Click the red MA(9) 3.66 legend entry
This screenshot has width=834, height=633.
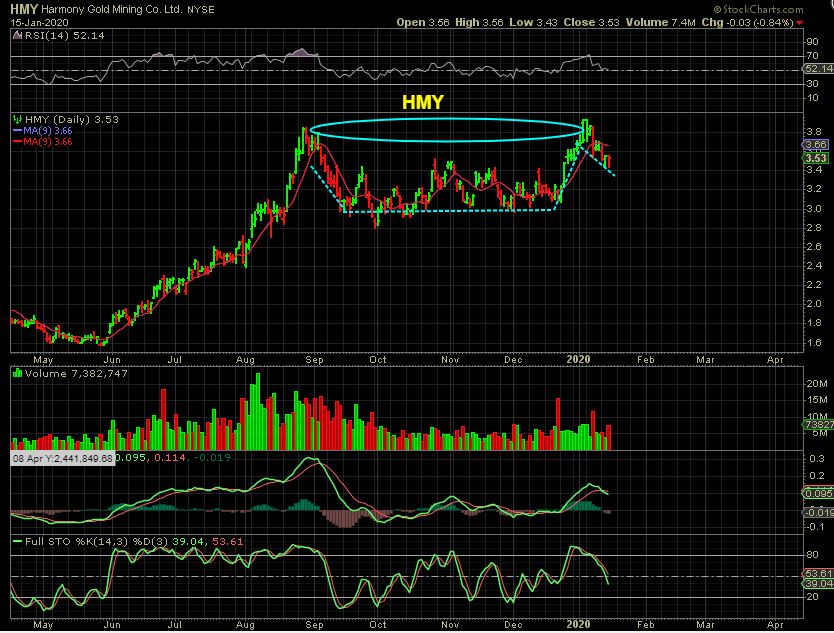tap(43, 141)
